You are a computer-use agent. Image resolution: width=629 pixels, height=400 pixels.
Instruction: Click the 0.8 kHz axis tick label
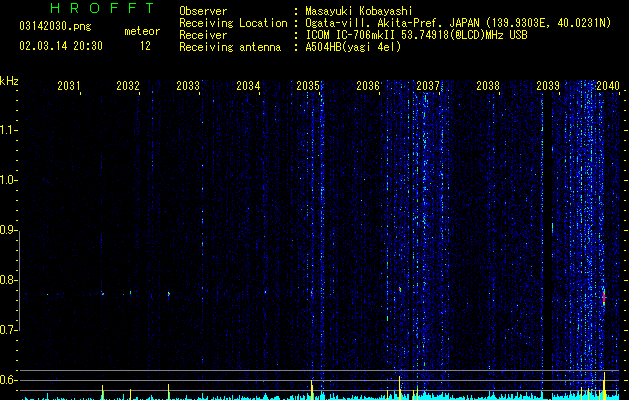(x=8, y=280)
